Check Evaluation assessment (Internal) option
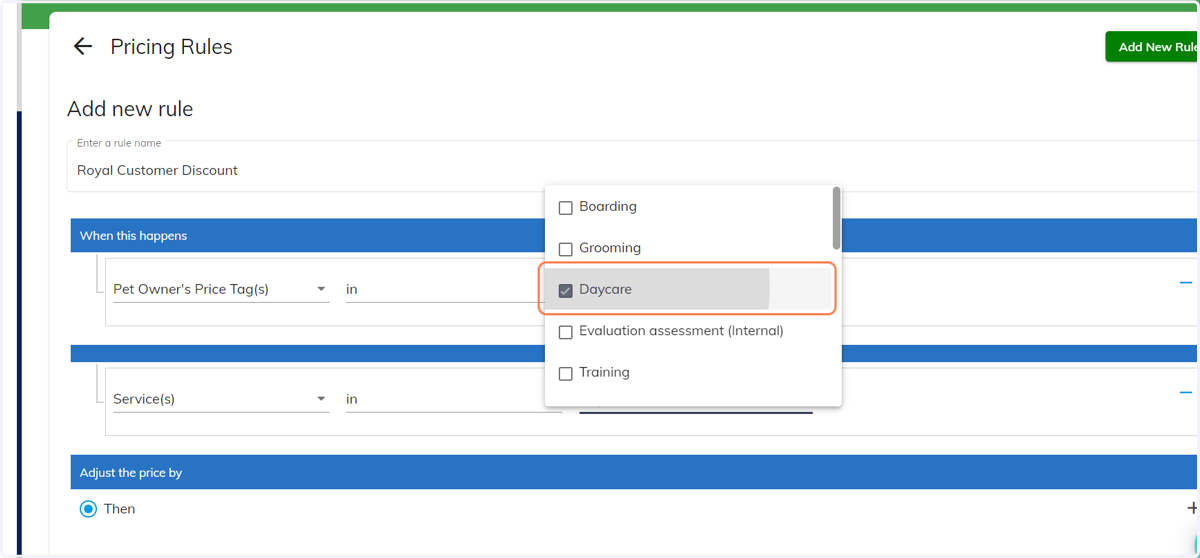This screenshot has width=1200, height=558. pos(565,332)
